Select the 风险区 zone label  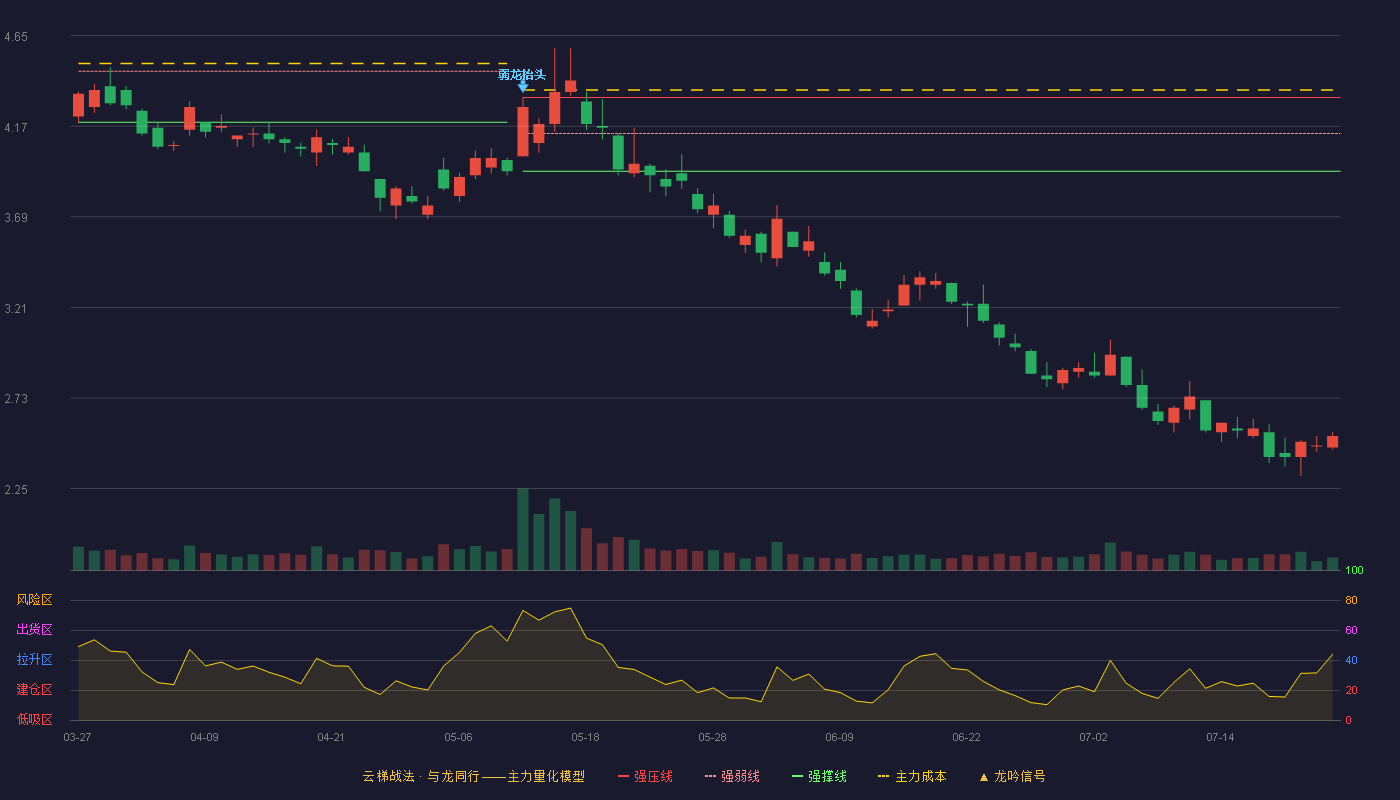34,600
